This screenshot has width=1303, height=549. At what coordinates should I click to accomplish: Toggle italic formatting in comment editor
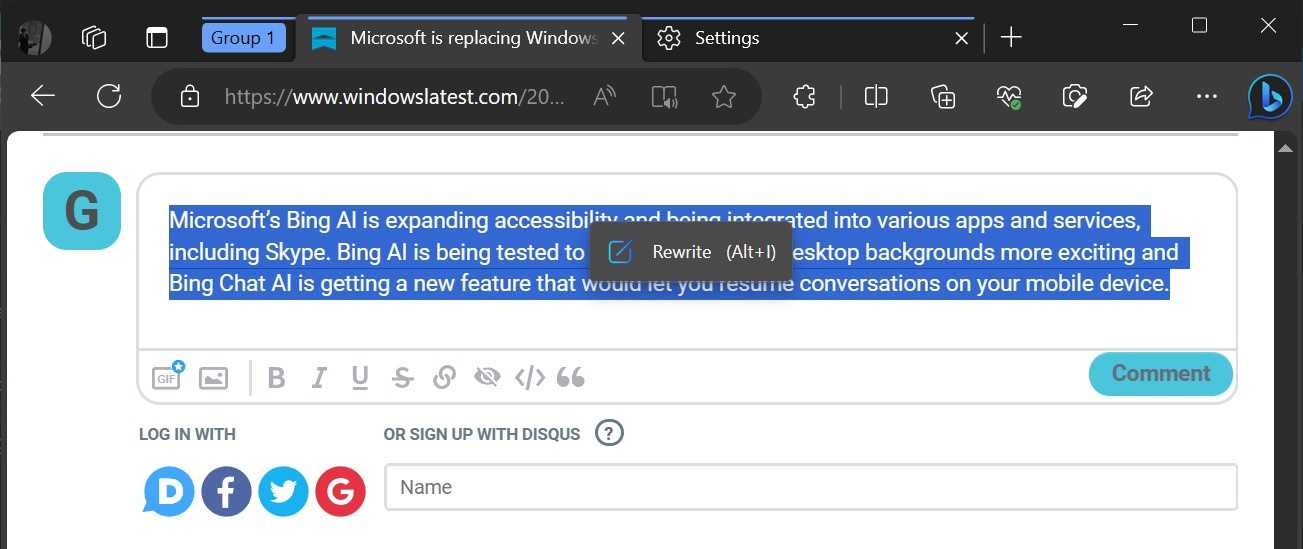319,378
